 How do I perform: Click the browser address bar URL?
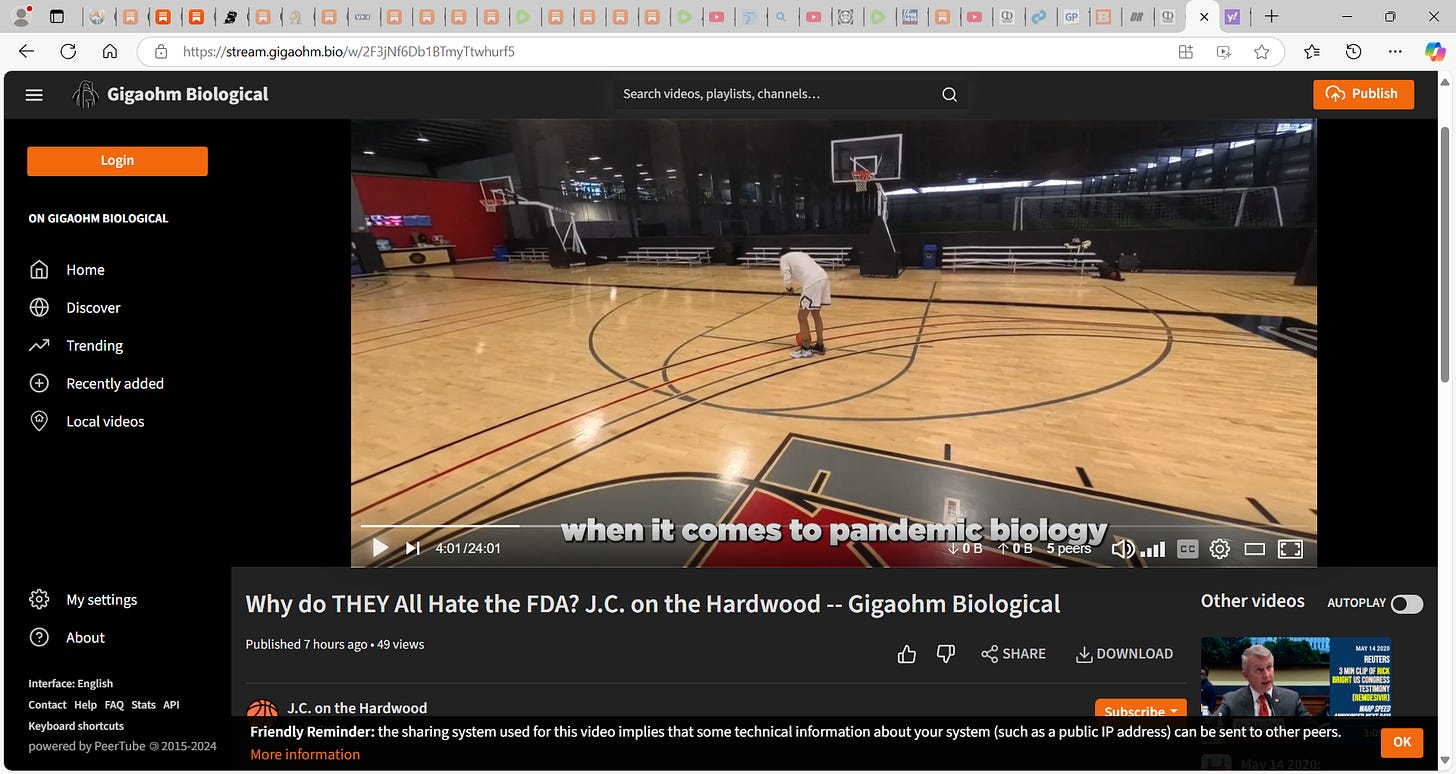[349, 52]
